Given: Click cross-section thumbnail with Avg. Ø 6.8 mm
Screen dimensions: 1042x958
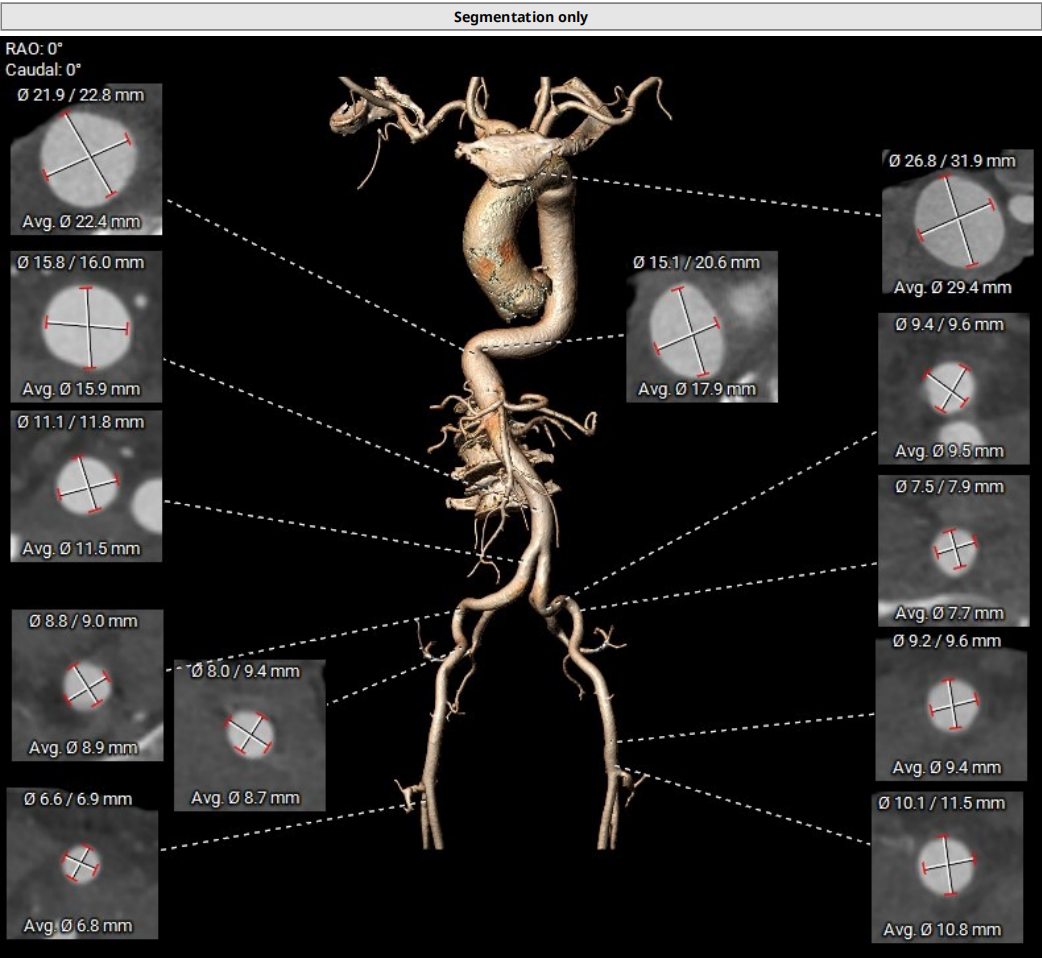Looking at the screenshot, I should pos(82,862).
